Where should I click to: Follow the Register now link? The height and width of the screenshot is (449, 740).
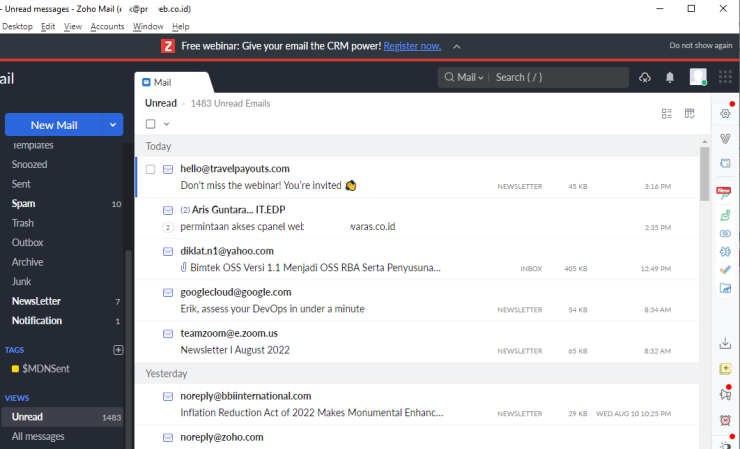point(412,46)
